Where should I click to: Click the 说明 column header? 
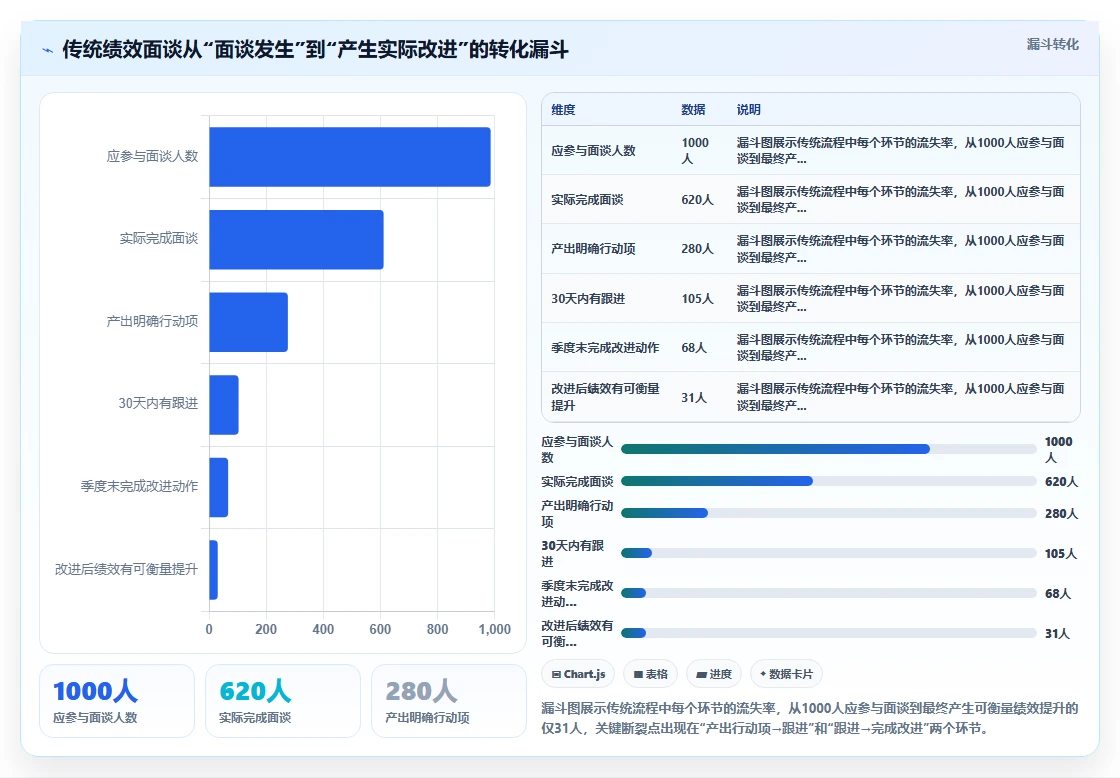pos(749,109)
